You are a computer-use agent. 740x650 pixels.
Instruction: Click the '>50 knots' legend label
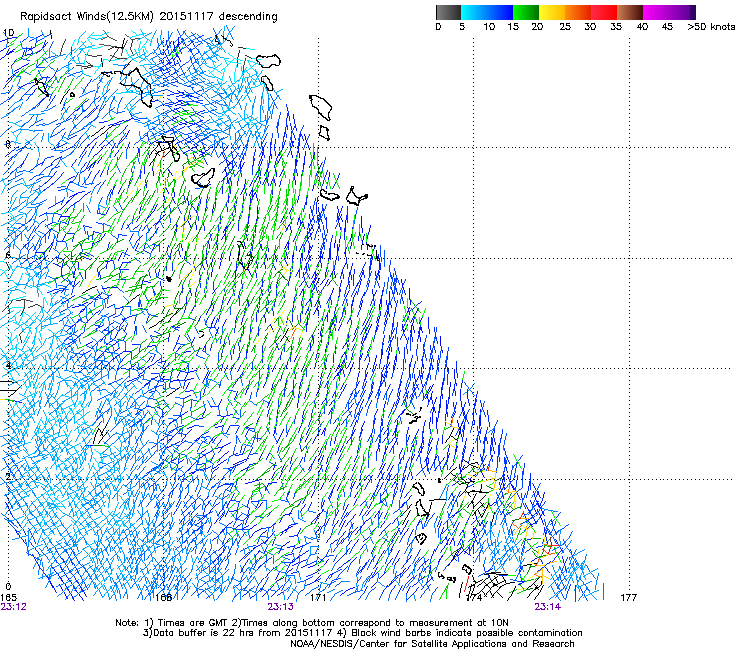(x=711, y=27)
